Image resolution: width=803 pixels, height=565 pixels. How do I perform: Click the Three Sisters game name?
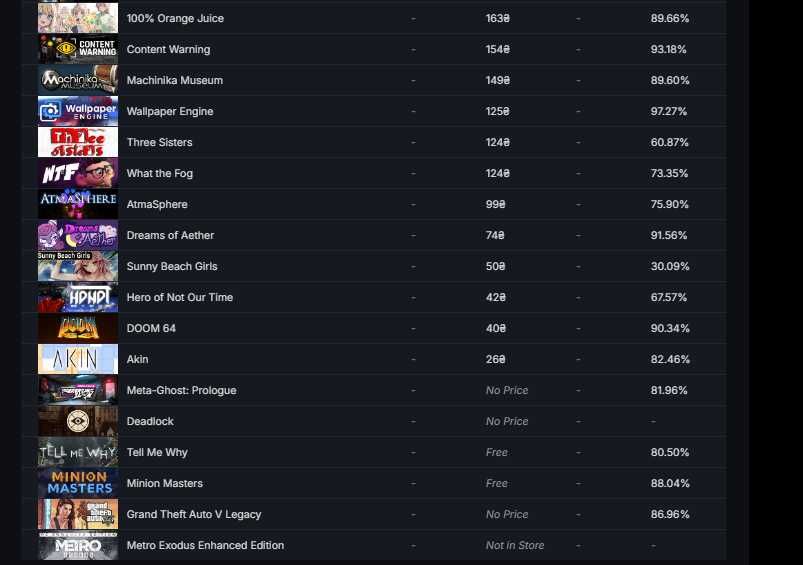(159, 142)
